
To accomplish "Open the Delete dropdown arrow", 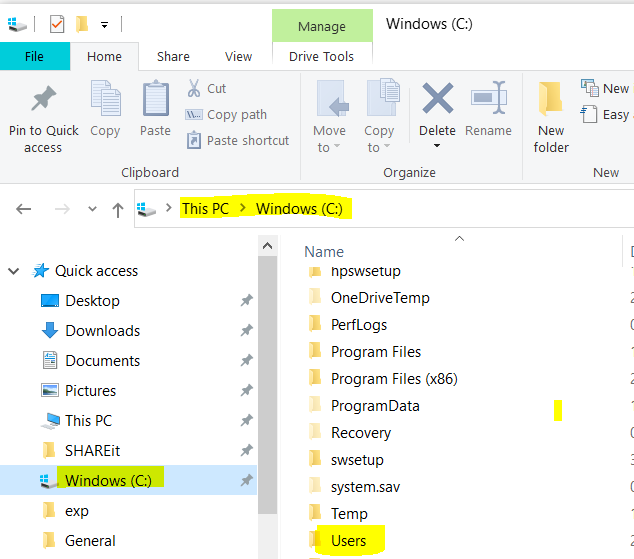I will pos(437,146).
